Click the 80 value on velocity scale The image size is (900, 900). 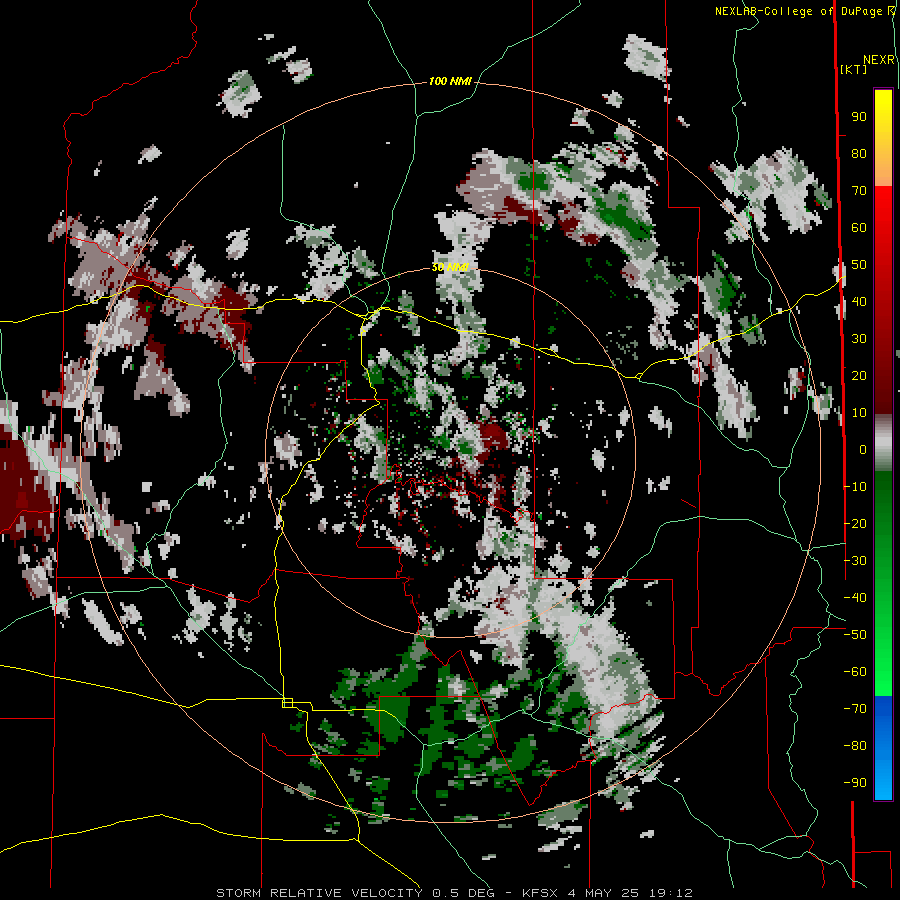coord(859,154)
